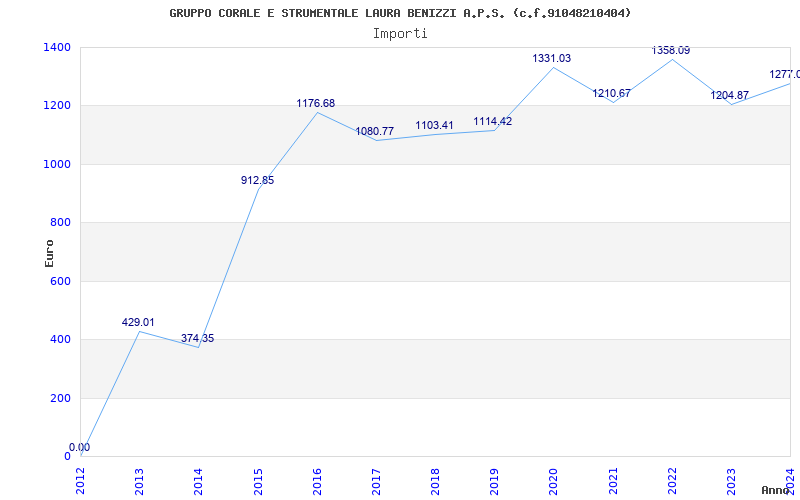Click the 1176.68 data label
The width and height of the screenshot is (800, 500).
316,104
